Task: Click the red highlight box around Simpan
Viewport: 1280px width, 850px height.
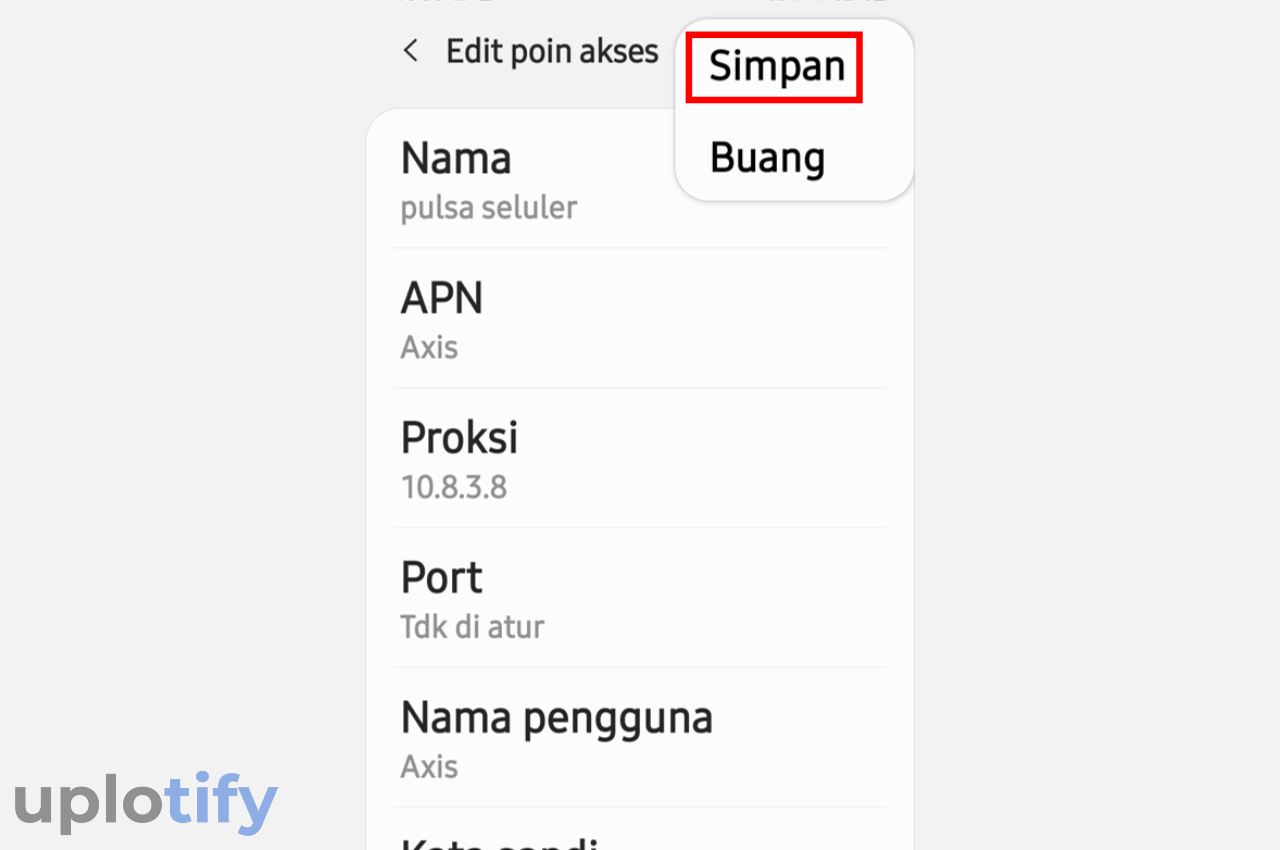Action: pos(774,67)
